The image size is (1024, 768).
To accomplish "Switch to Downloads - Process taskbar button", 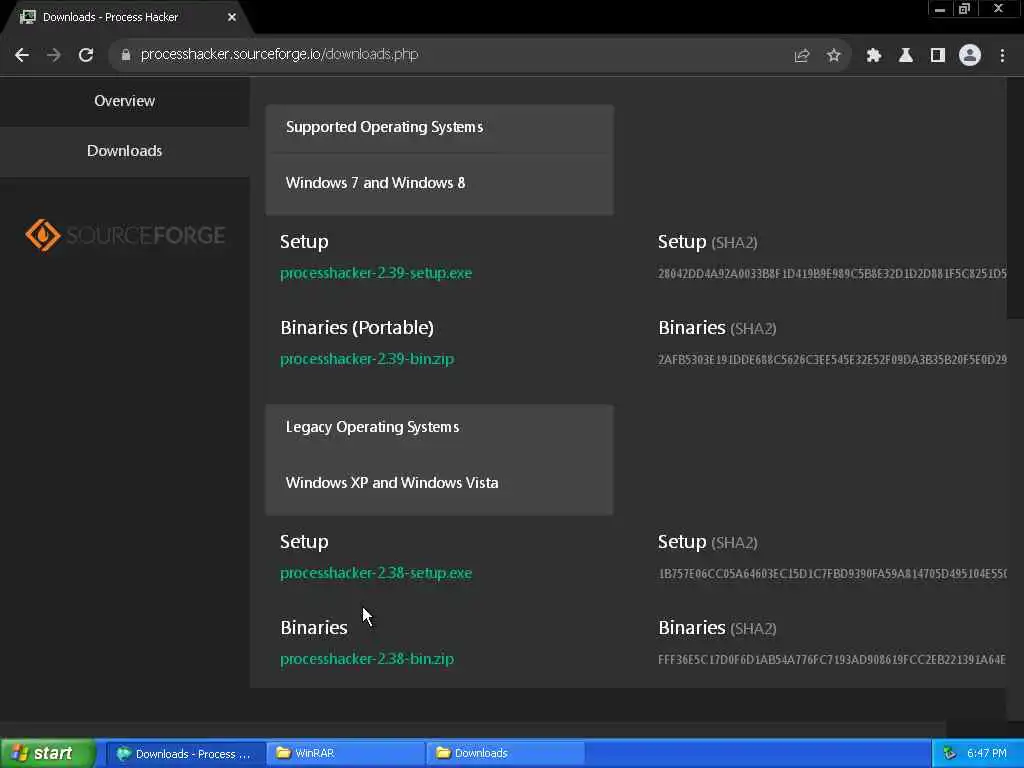I will pyautogui.click(x=185, y=754).
